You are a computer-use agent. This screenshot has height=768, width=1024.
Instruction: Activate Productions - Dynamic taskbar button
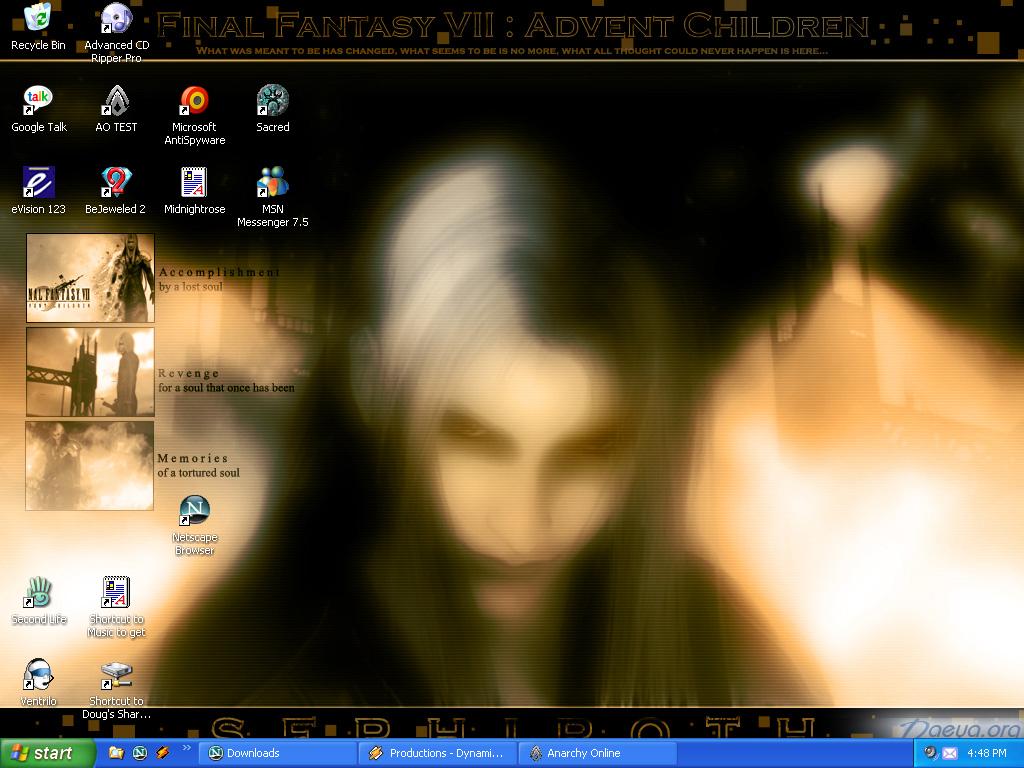point(440,753)
